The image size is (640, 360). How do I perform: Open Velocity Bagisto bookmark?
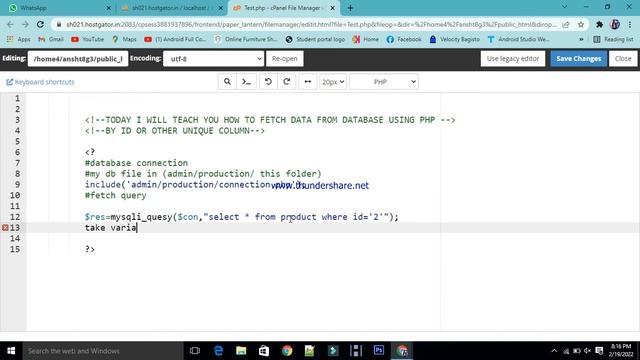[x=455, y=39]
